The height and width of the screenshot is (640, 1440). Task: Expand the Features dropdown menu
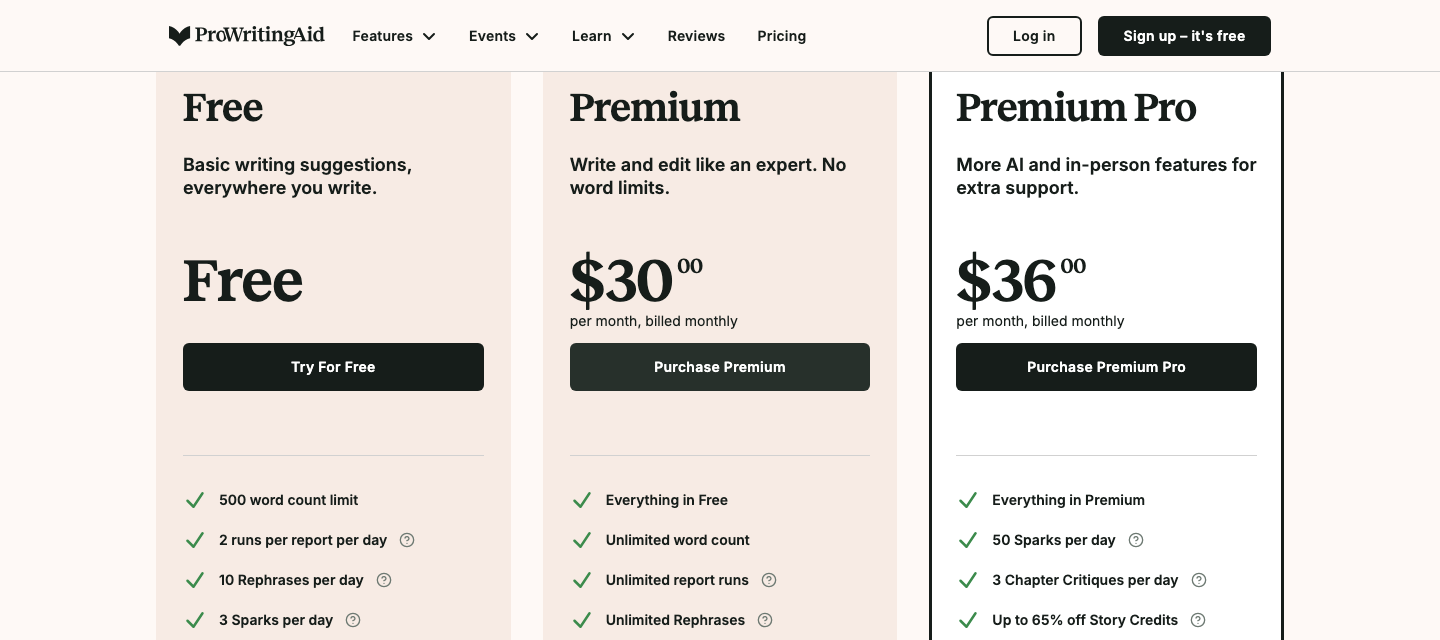(x=394, y=36)
